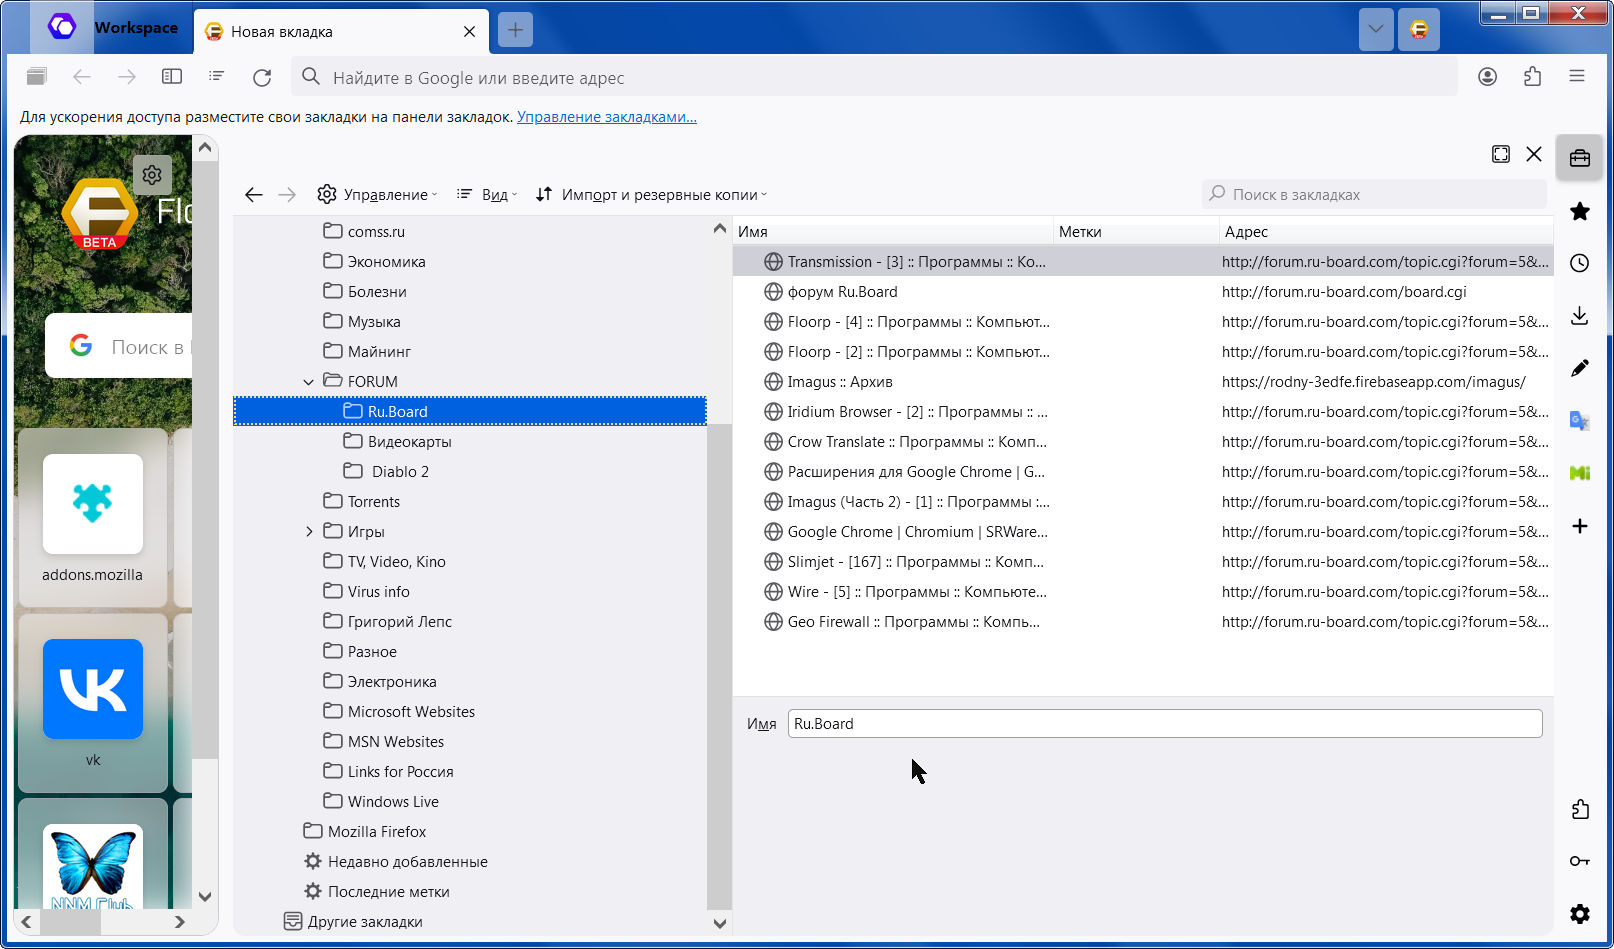Viewport: 1614px width, 949px height.
Task: Open the MiXplorer green sidebar icon
Action: [x=1580, y=473]
